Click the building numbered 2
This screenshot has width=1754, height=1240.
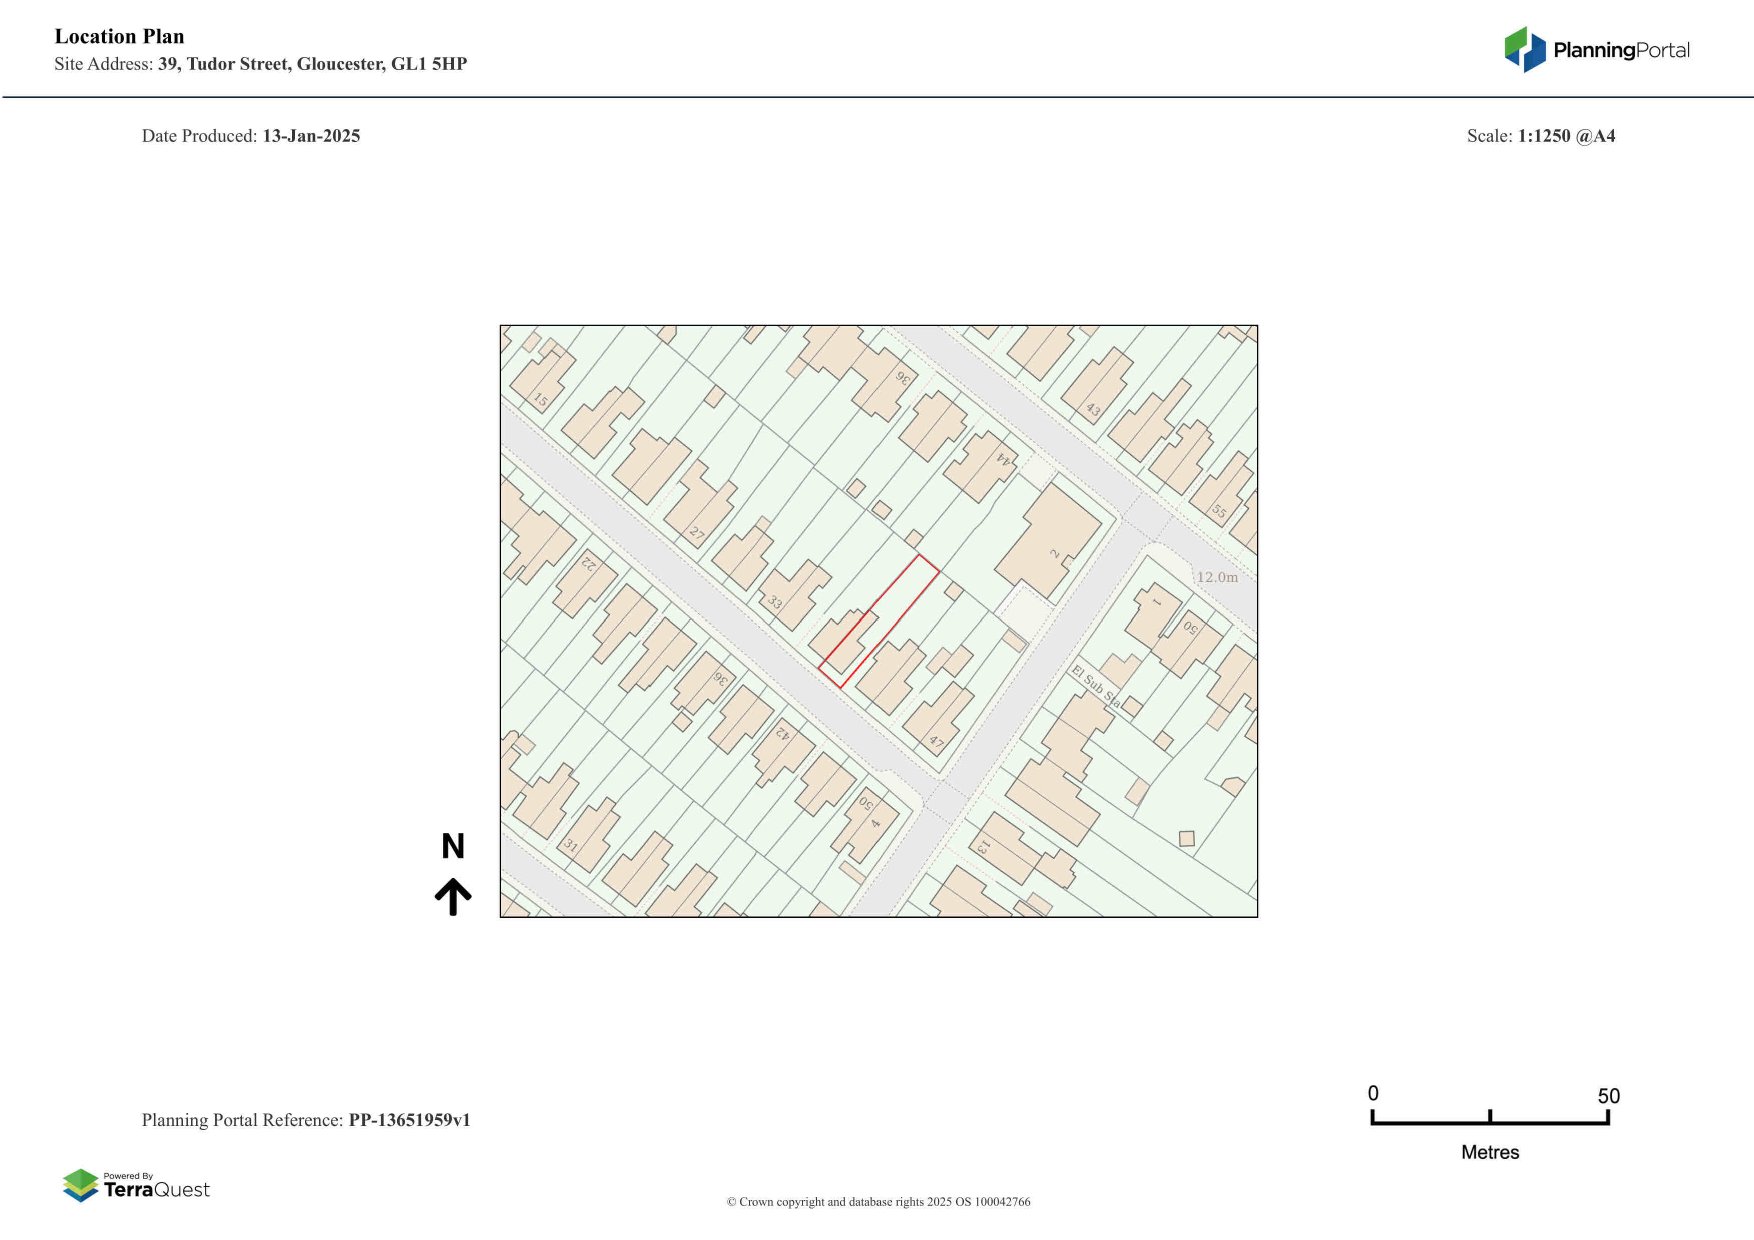(1049, 543)
